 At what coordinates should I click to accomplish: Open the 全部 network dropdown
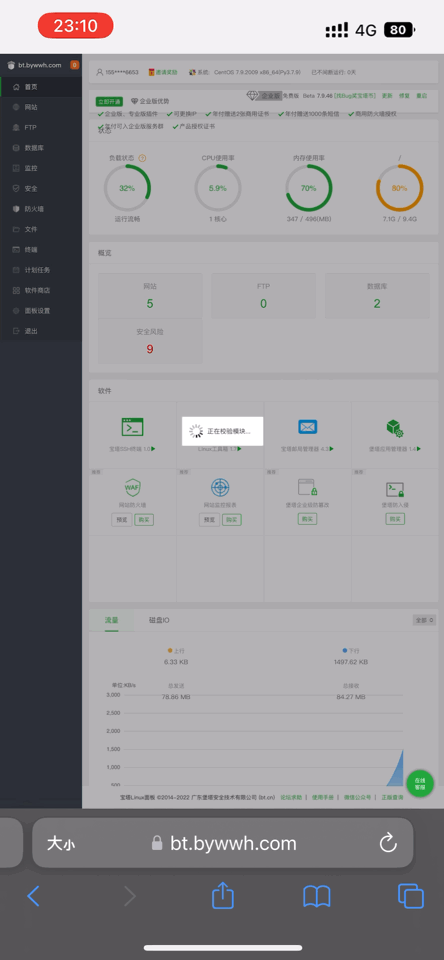click(x=424, y=620)
